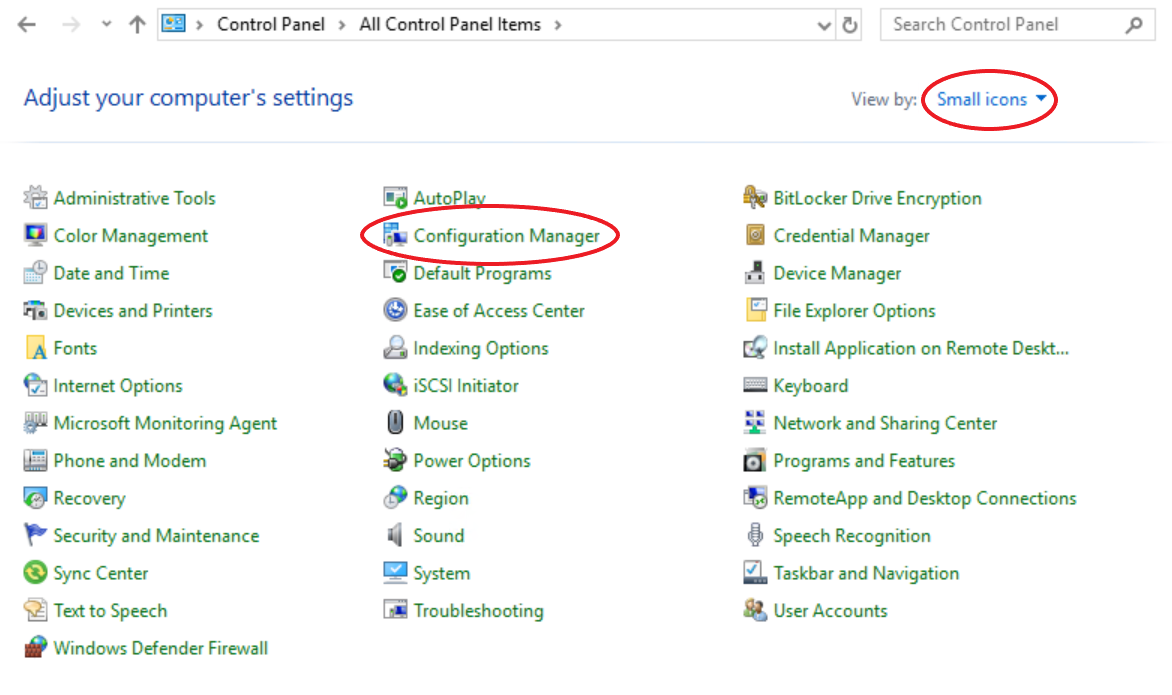Viewport: 1172px width, 695px height.
Task: Click the Control Panel breadcrumb
Action: 271,25
